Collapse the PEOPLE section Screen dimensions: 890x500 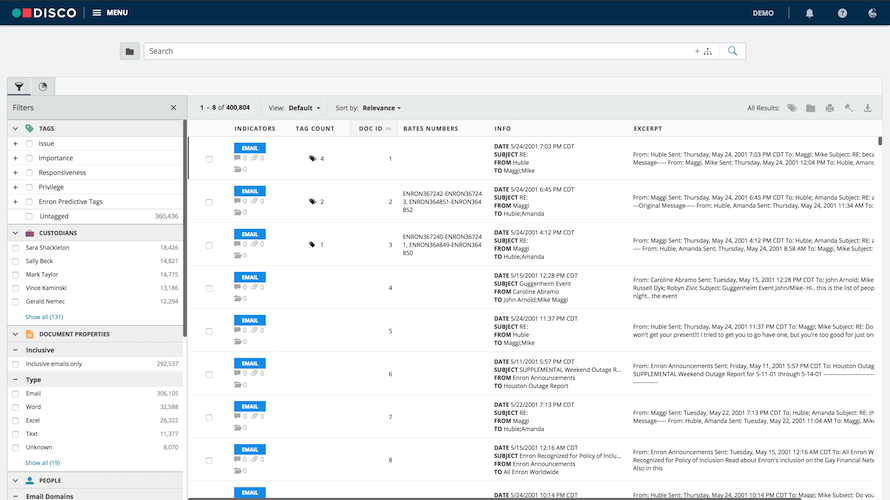click(15, 481)
